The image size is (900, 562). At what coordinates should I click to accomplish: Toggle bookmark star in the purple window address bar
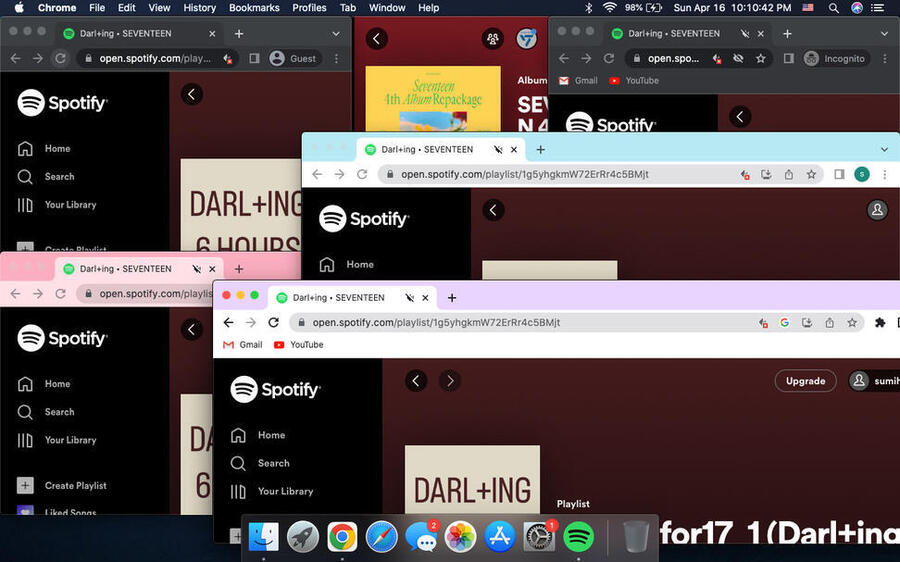point(852,323)
